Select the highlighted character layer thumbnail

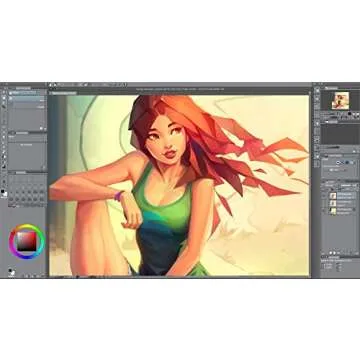(x=333, y=196)
